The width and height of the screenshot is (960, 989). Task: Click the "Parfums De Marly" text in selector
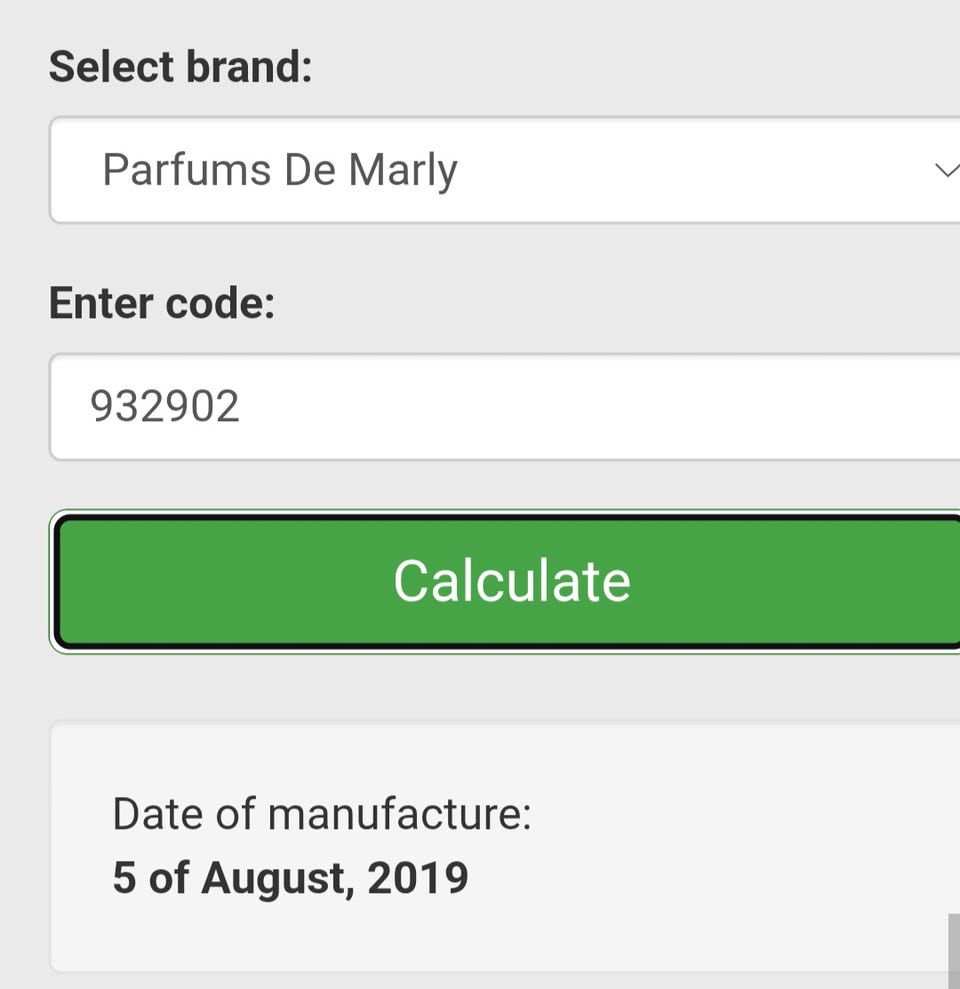279,170
